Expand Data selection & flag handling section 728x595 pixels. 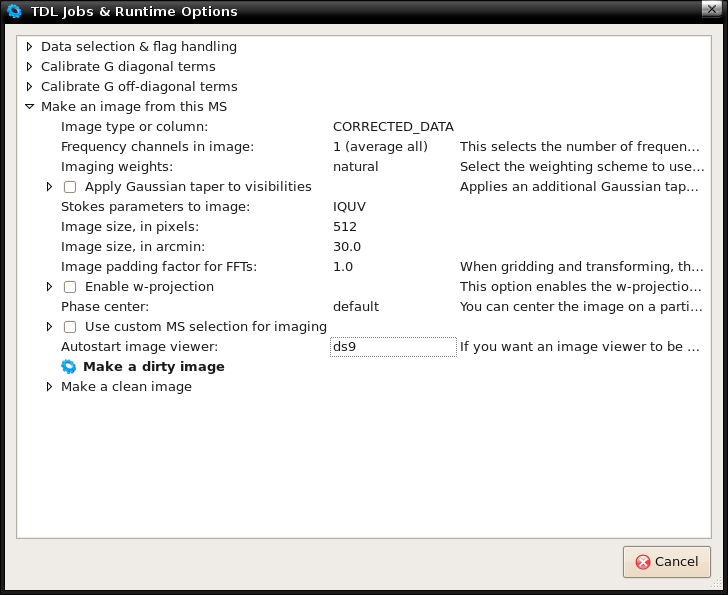point(29,46)
